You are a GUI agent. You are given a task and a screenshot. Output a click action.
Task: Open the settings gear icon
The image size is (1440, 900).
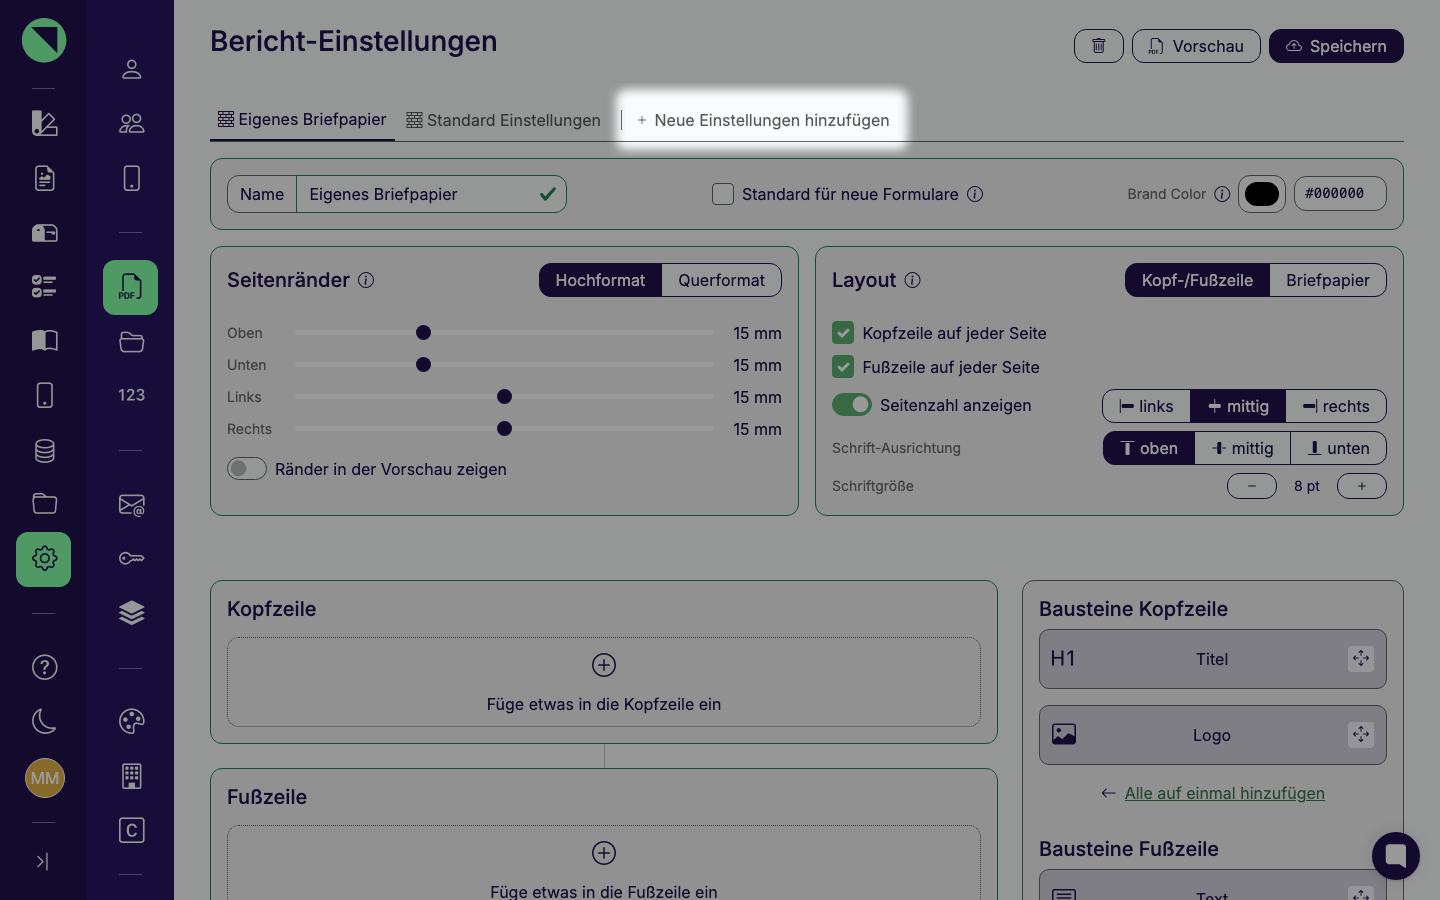point(44,559)
